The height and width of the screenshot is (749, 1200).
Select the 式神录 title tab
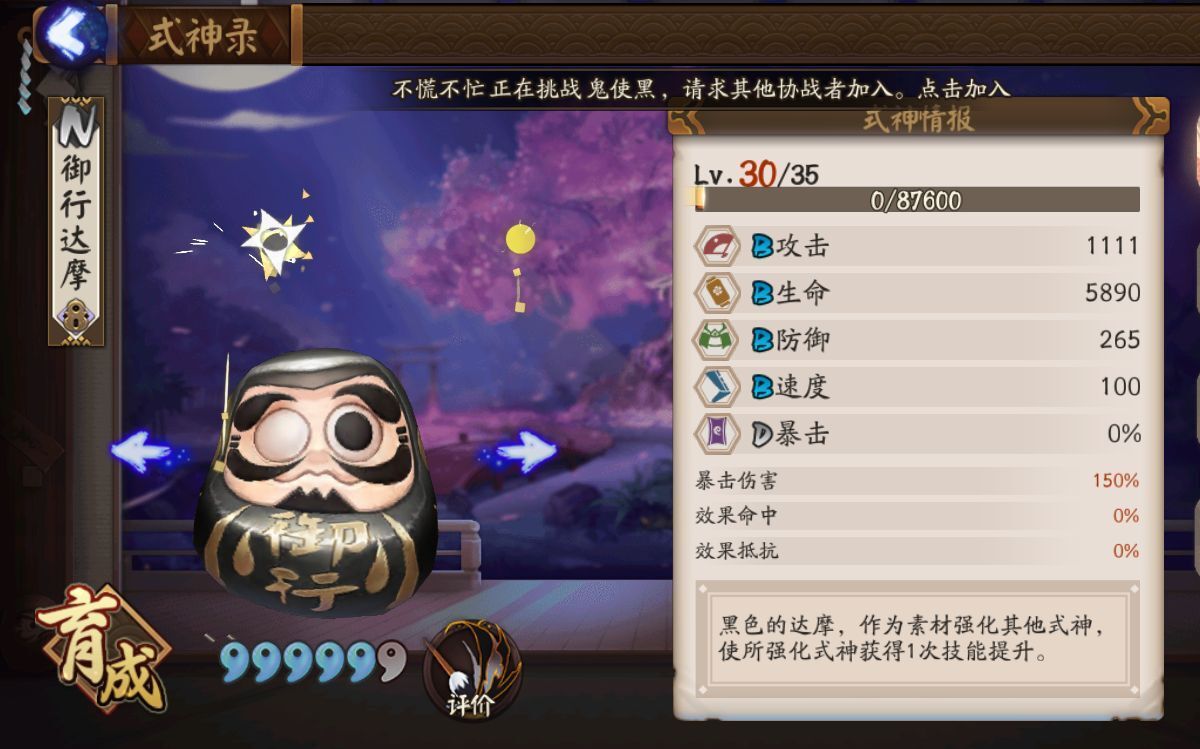204,36
